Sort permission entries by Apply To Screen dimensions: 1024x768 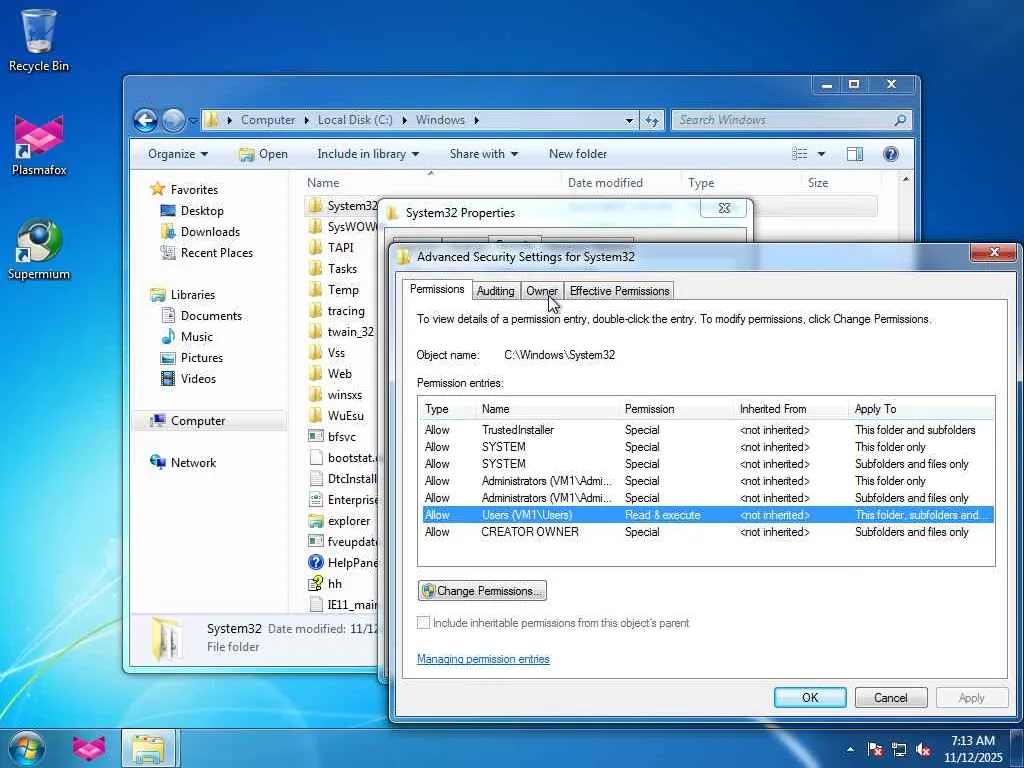click(x=921, y=409)
